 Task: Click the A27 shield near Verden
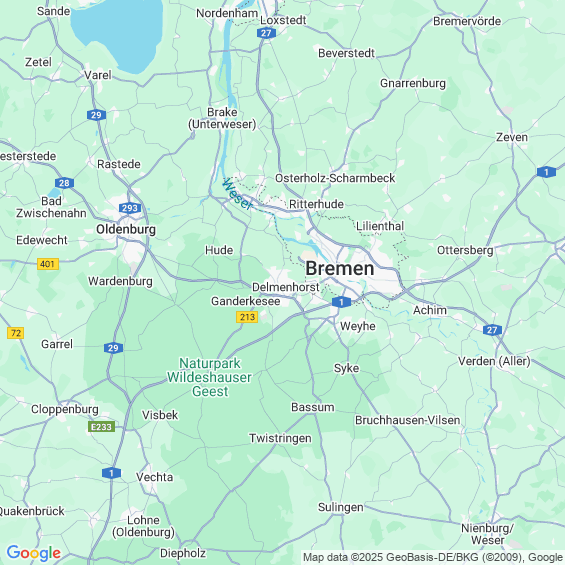click(x=492, y=330)
